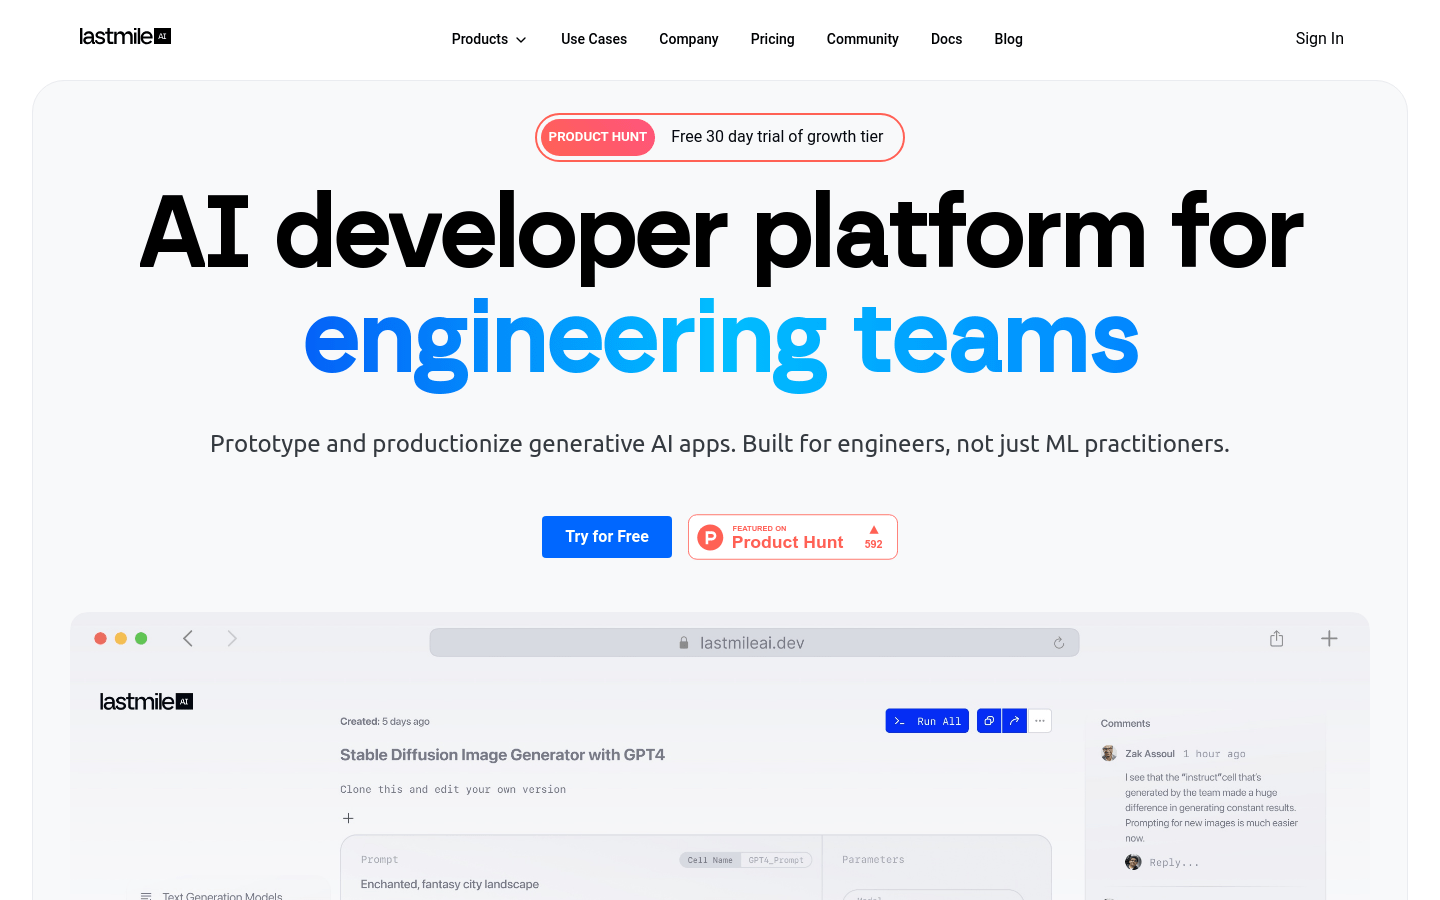This screenshot has height=900, width=1440.
Task: Navigate to the Blog
Action: 1009,39
